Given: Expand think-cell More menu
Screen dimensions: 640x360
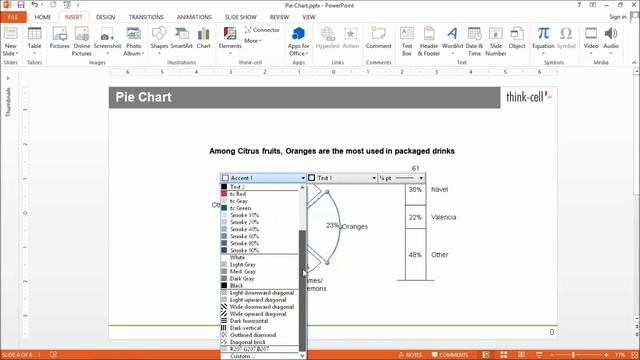Looking at the screenshot, I should point(253,41).
